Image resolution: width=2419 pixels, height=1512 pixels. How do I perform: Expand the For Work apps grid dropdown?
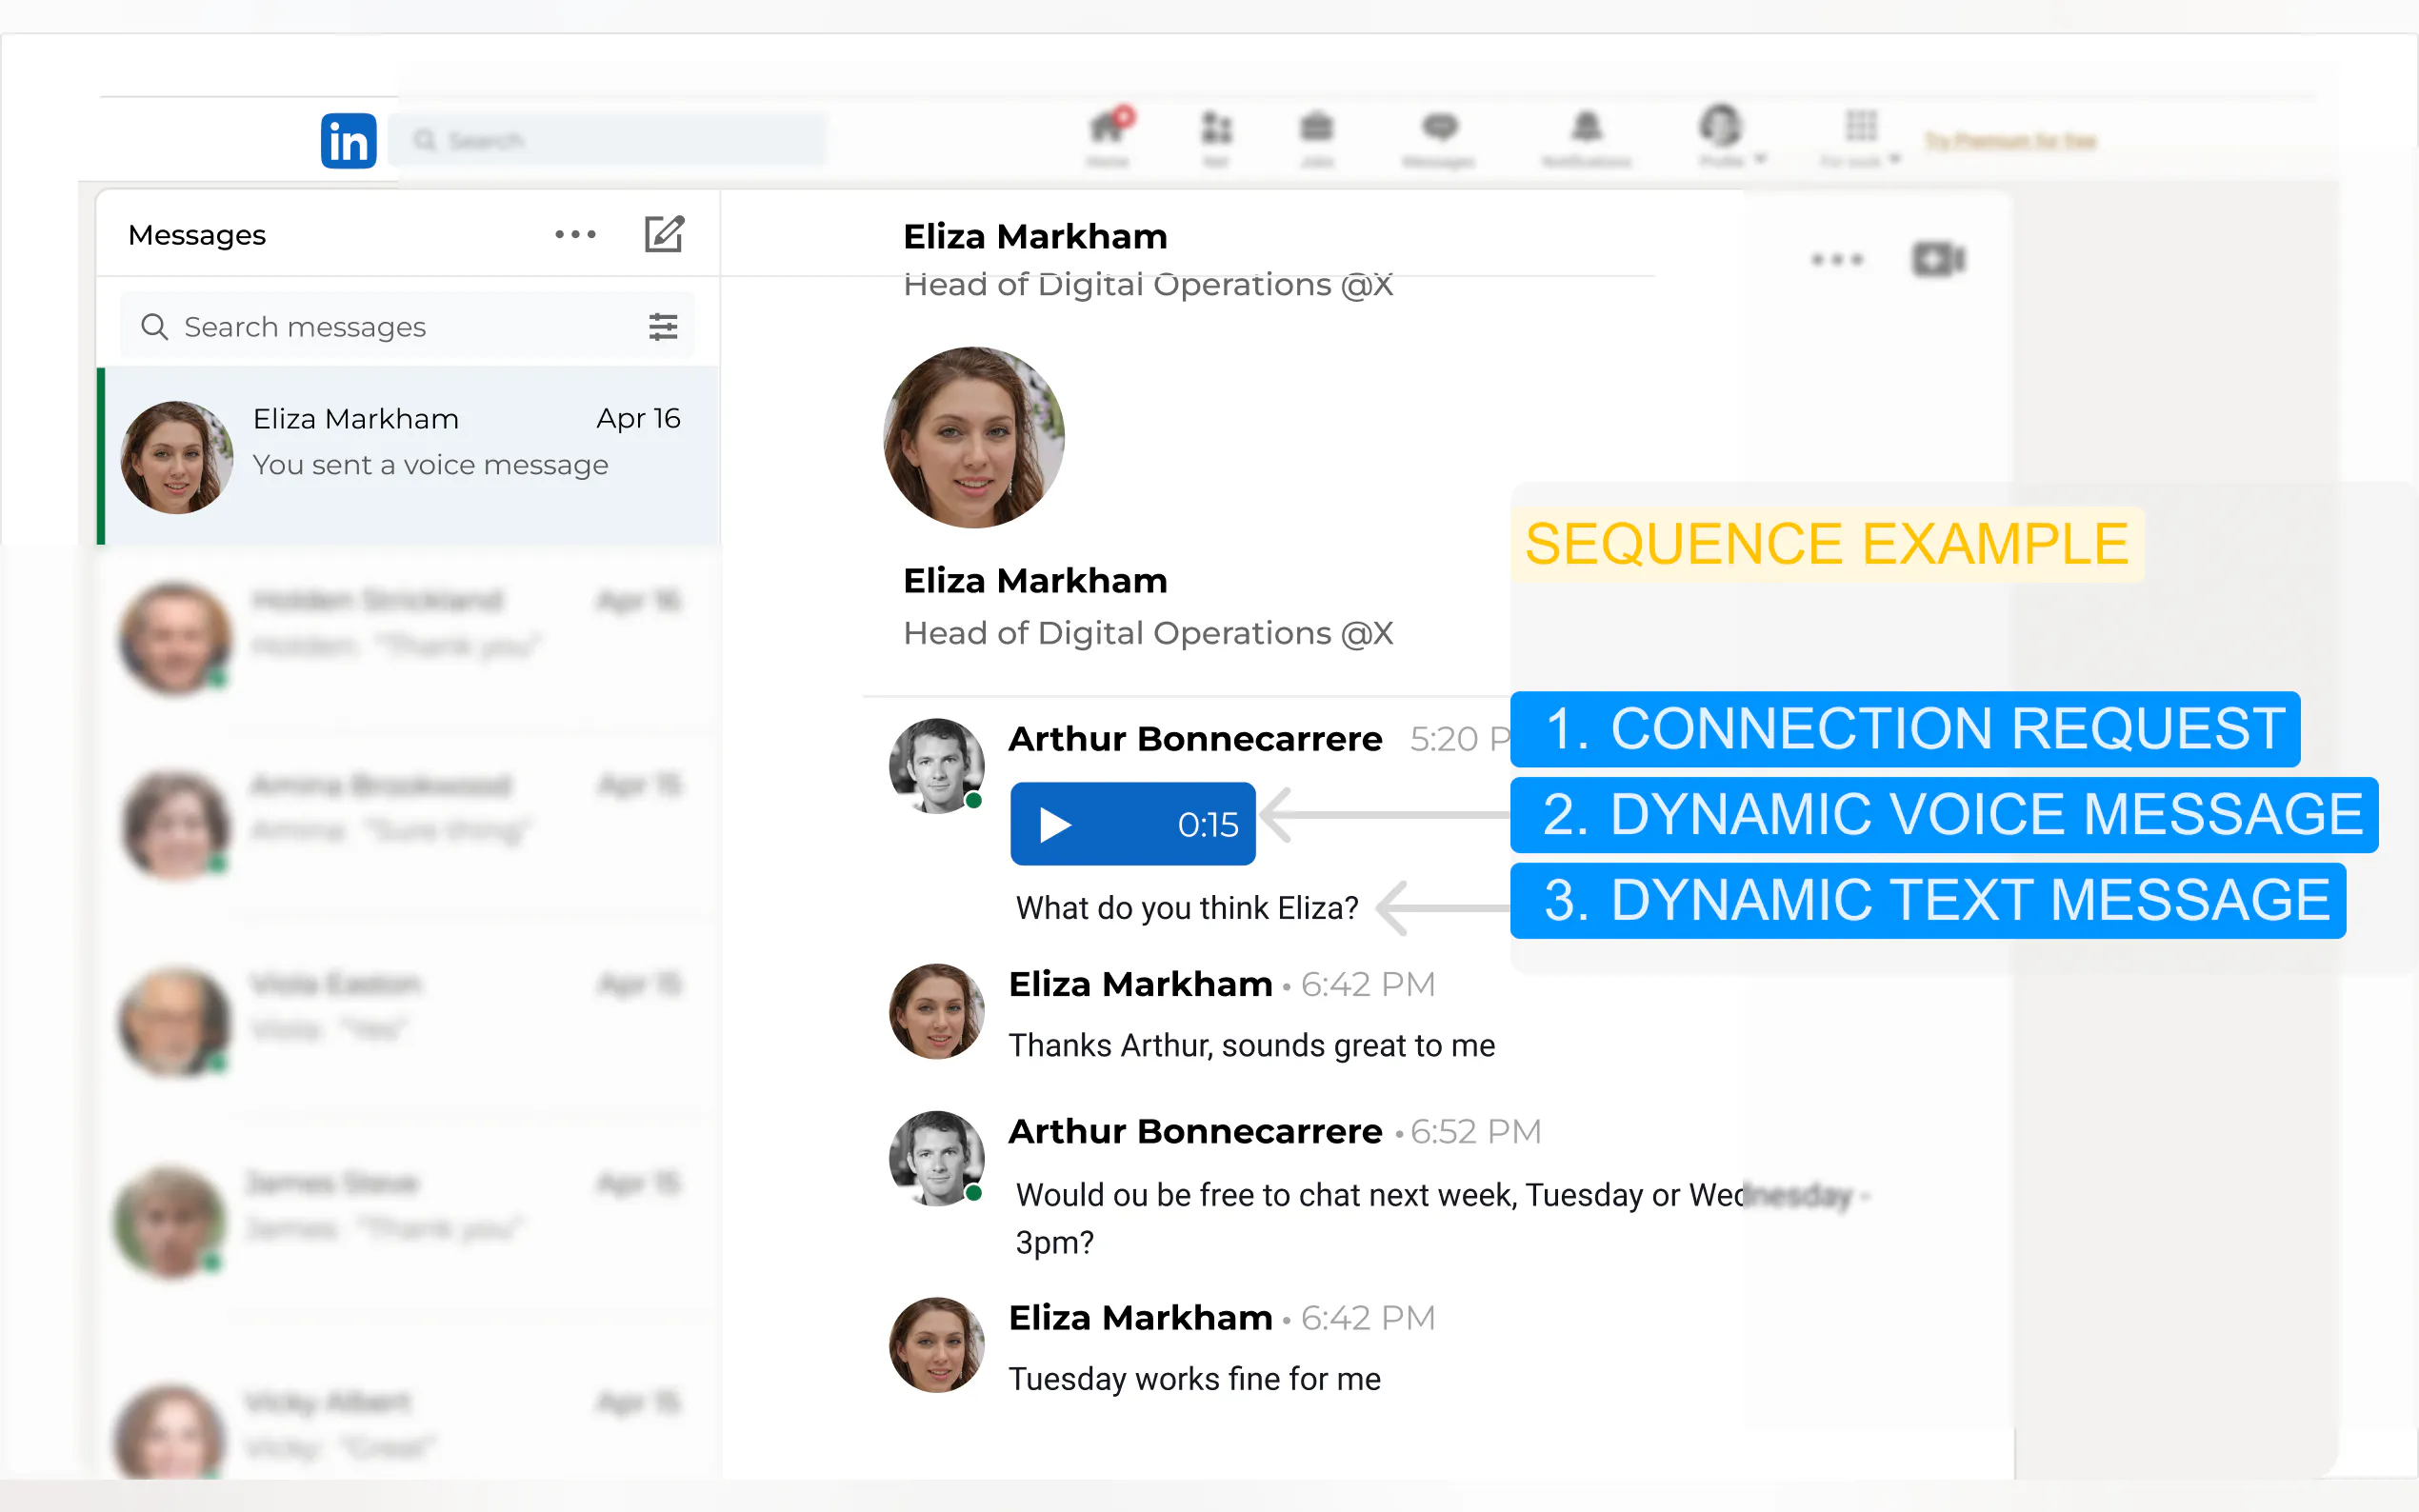1862,137
